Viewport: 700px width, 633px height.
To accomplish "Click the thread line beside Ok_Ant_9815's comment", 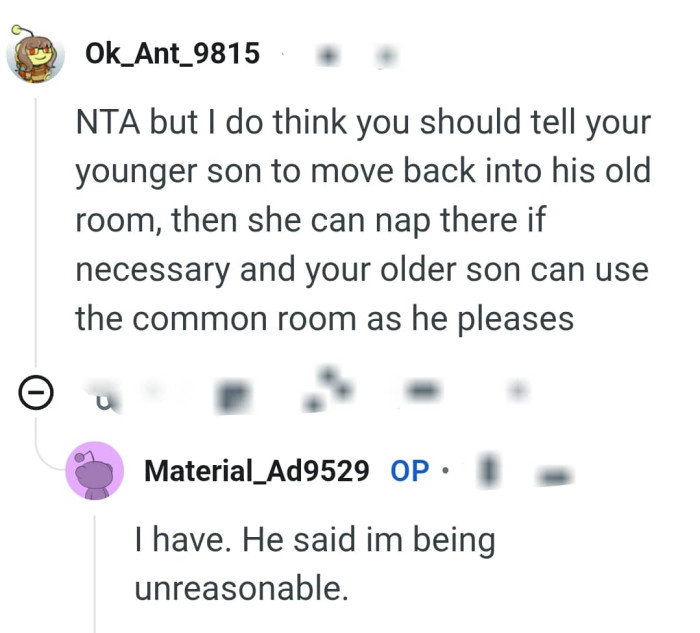I will [x=38, y=230].
